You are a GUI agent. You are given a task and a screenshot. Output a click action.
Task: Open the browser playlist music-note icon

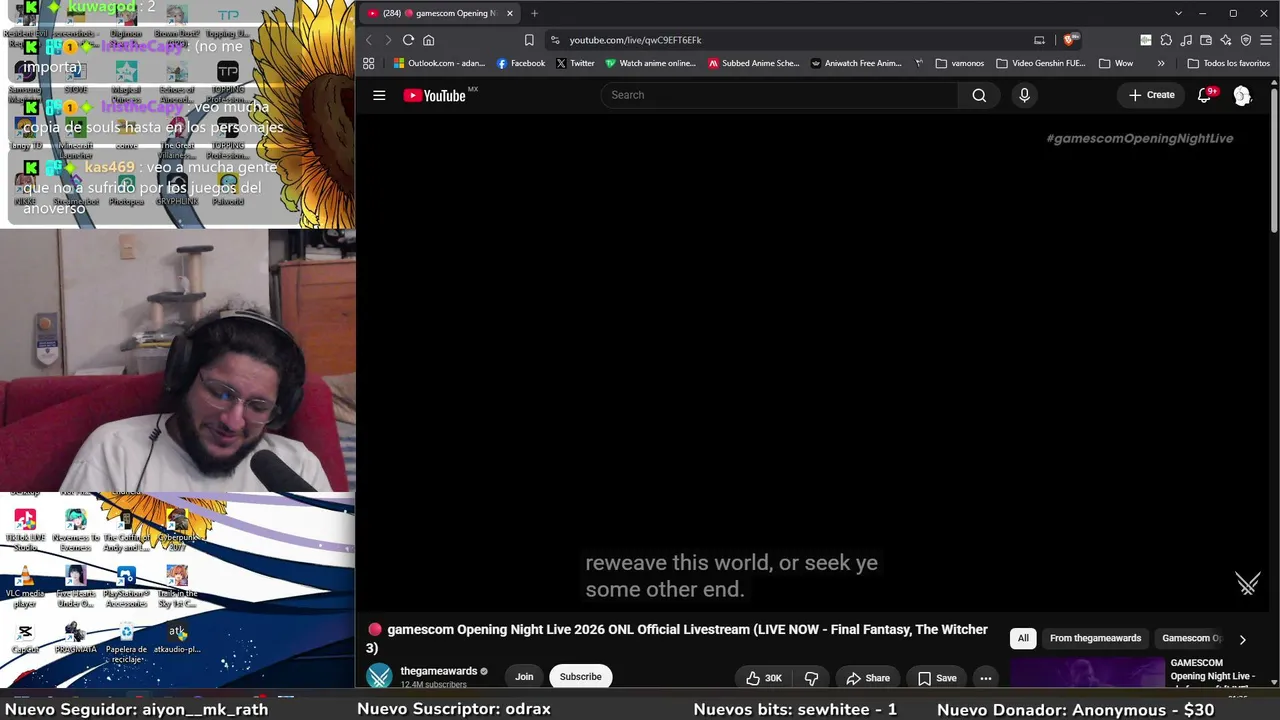1186,40
